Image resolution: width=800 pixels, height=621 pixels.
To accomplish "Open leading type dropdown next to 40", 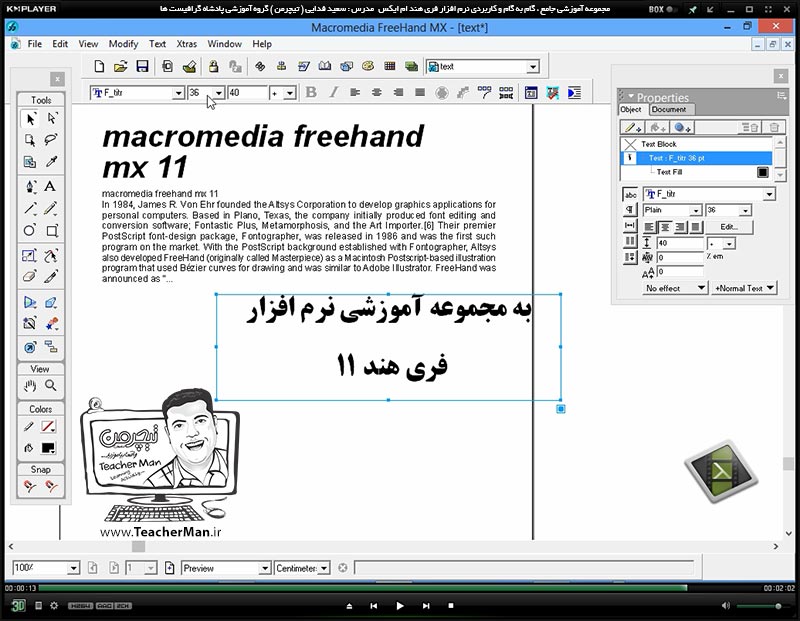I will (x=289, y=93).
